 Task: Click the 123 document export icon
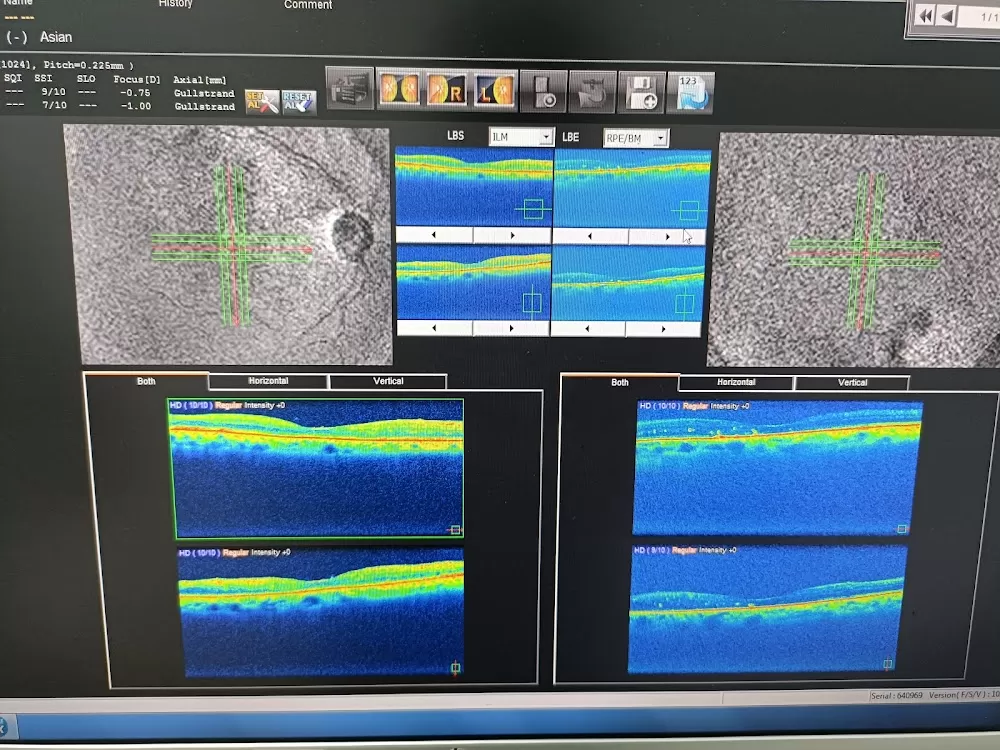point(691,93)
